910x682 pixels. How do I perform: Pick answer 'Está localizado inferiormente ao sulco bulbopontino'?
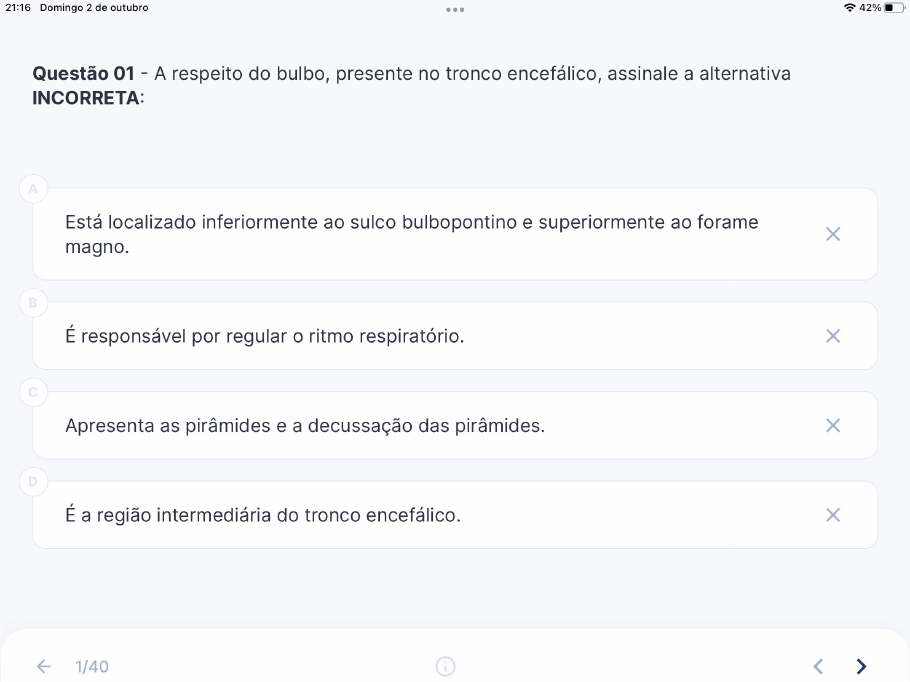(x=454, y=234)
